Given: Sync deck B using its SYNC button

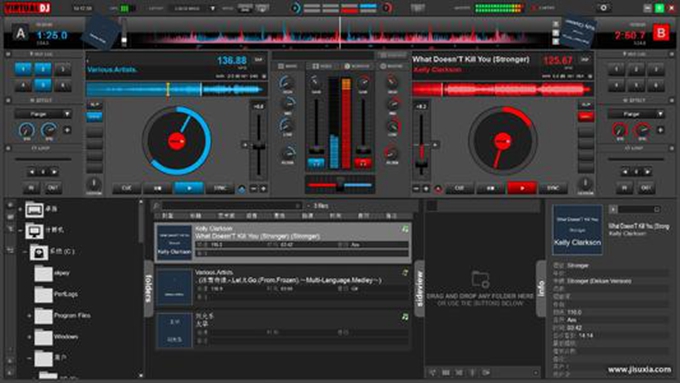Looking at the screenshot, I should (x=553, y=188).
